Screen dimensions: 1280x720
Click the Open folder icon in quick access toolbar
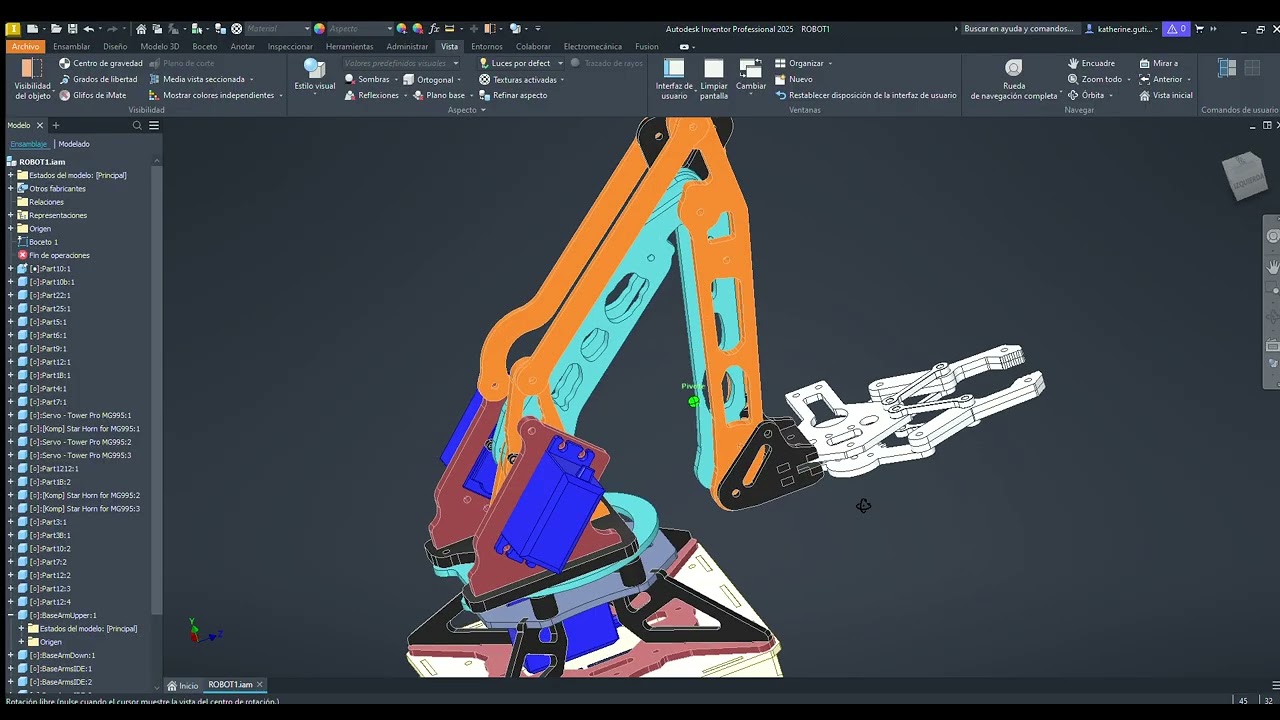point(55,29)
